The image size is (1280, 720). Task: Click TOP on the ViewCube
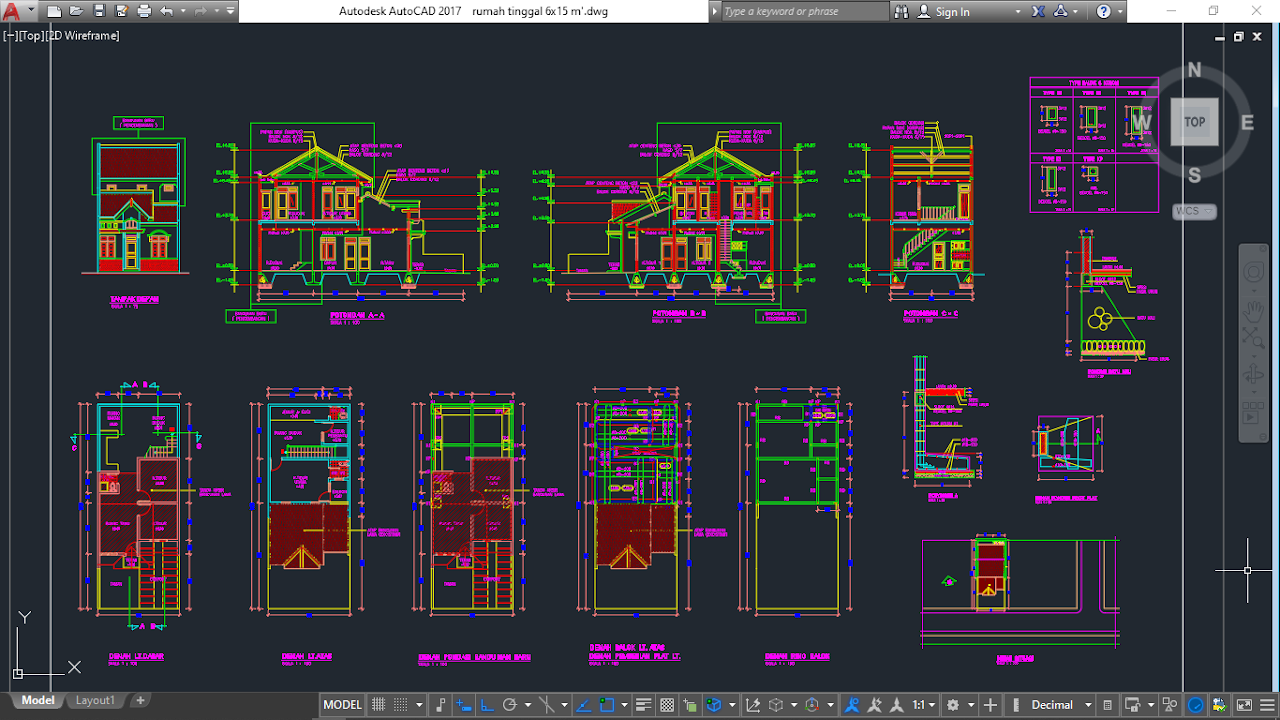[1194, 121]
